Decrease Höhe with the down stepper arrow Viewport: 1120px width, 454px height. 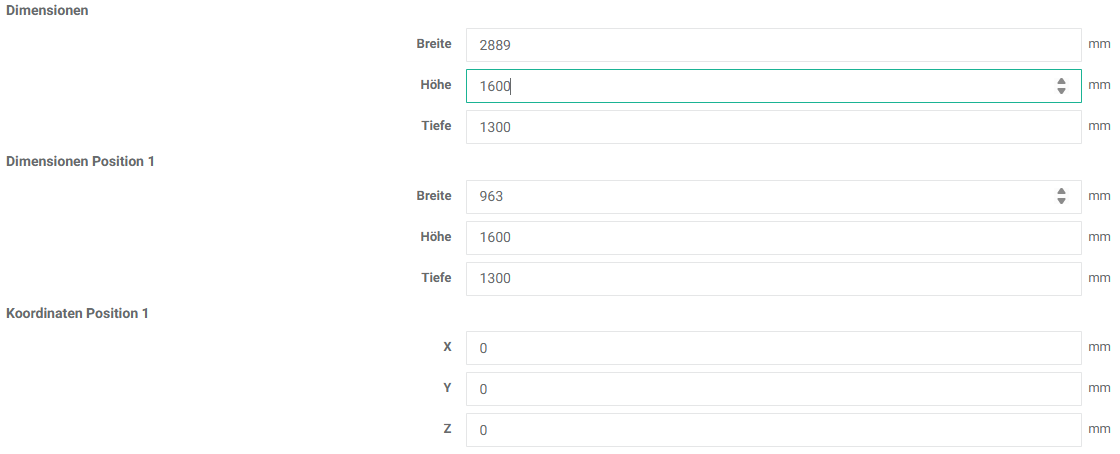pyautogui.click(x=1061, y=91)
